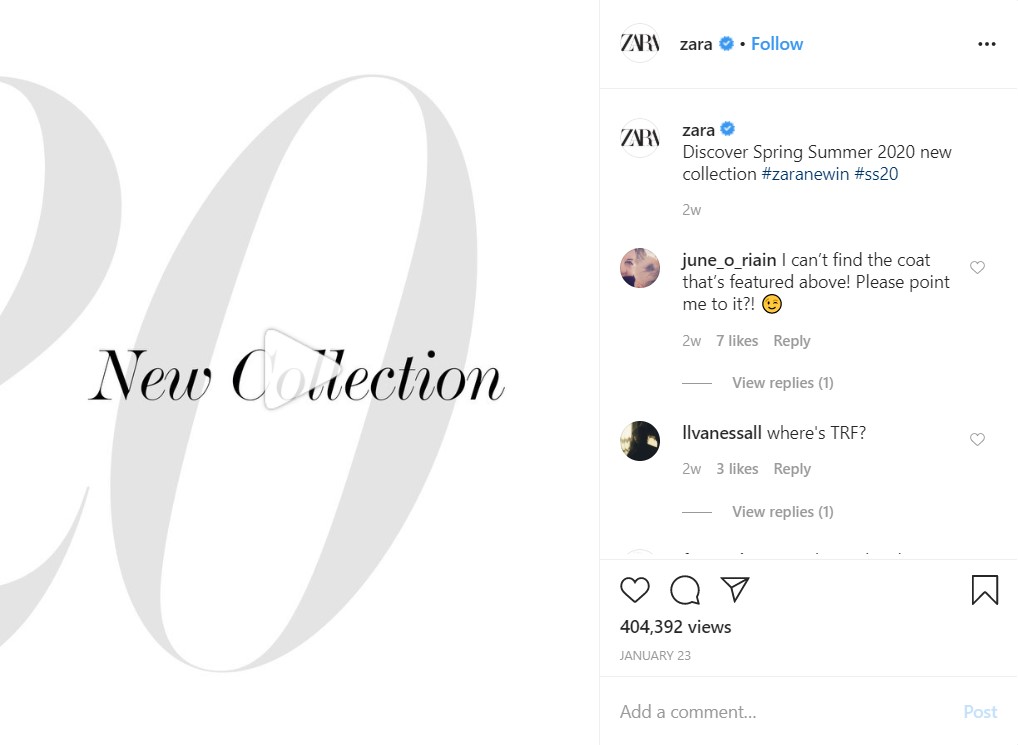Play the New Collection video
Screen dimensions: 1018x745
click(x=290, y=369)
